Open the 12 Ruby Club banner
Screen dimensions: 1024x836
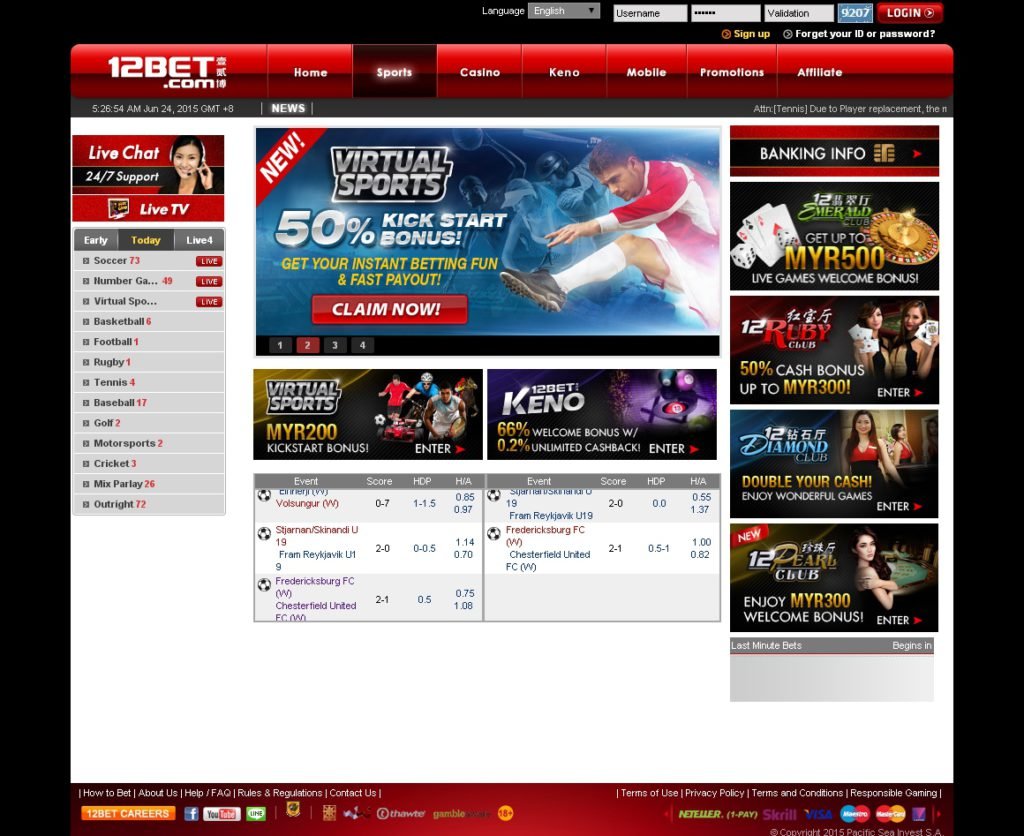pyautogui.click(x=834, y=350)
